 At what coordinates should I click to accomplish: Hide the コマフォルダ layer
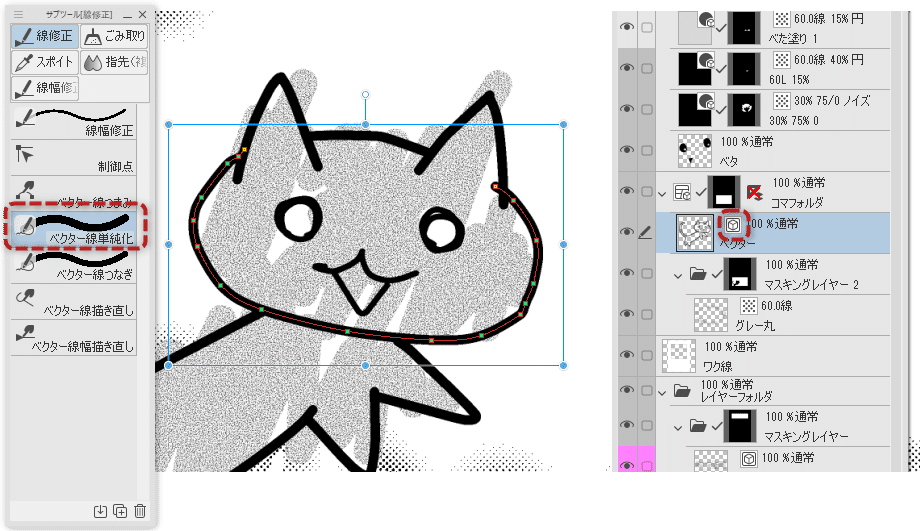[x=627, y=191]
